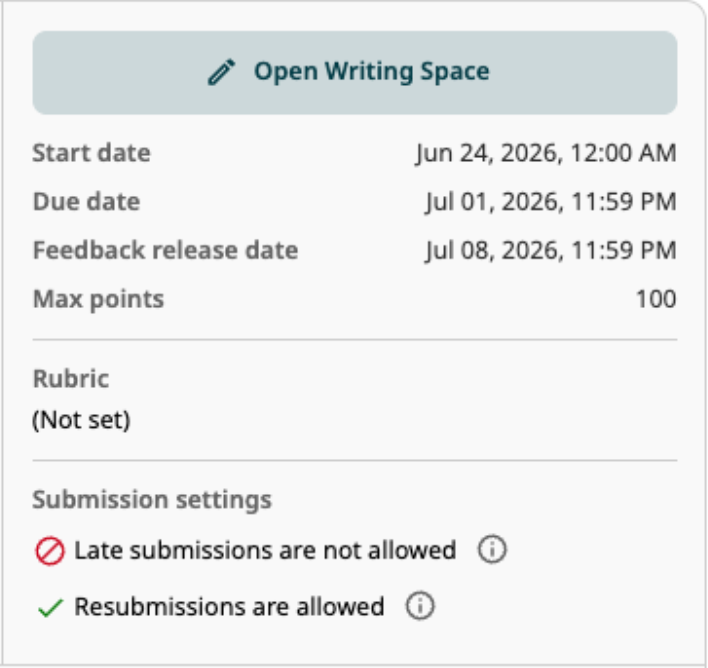Click the Open Writing Space button

coord(354,72)
